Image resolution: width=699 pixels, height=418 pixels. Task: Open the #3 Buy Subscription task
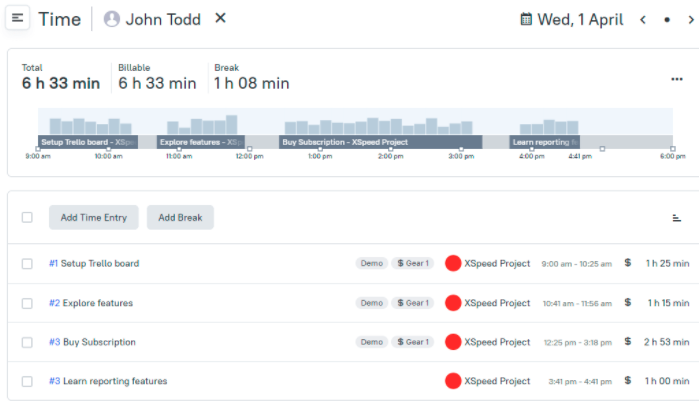[92, 342]
